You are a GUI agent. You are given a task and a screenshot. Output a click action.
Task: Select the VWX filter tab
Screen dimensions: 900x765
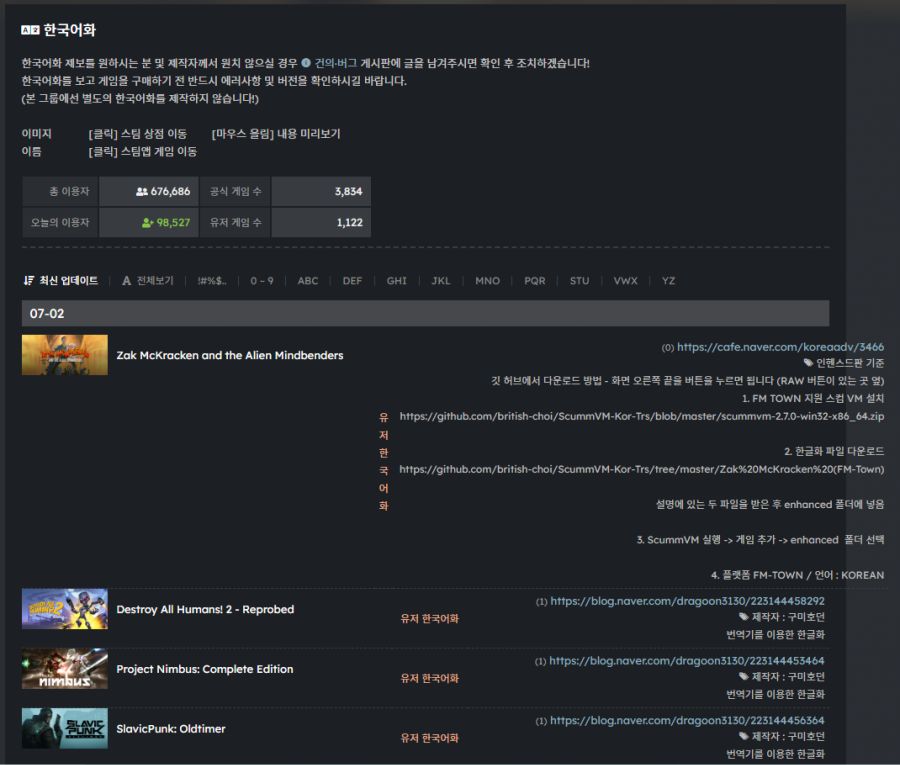coord(625,281)
